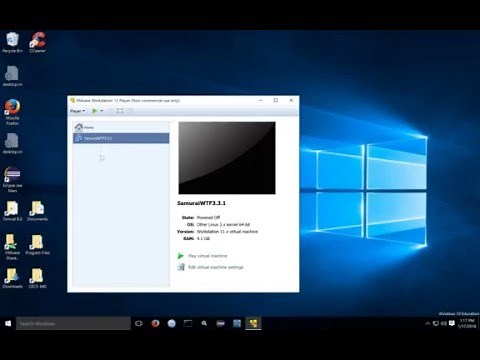Click the magnifier taskbar icon
480x360 pixels.
tap(204, 323)
